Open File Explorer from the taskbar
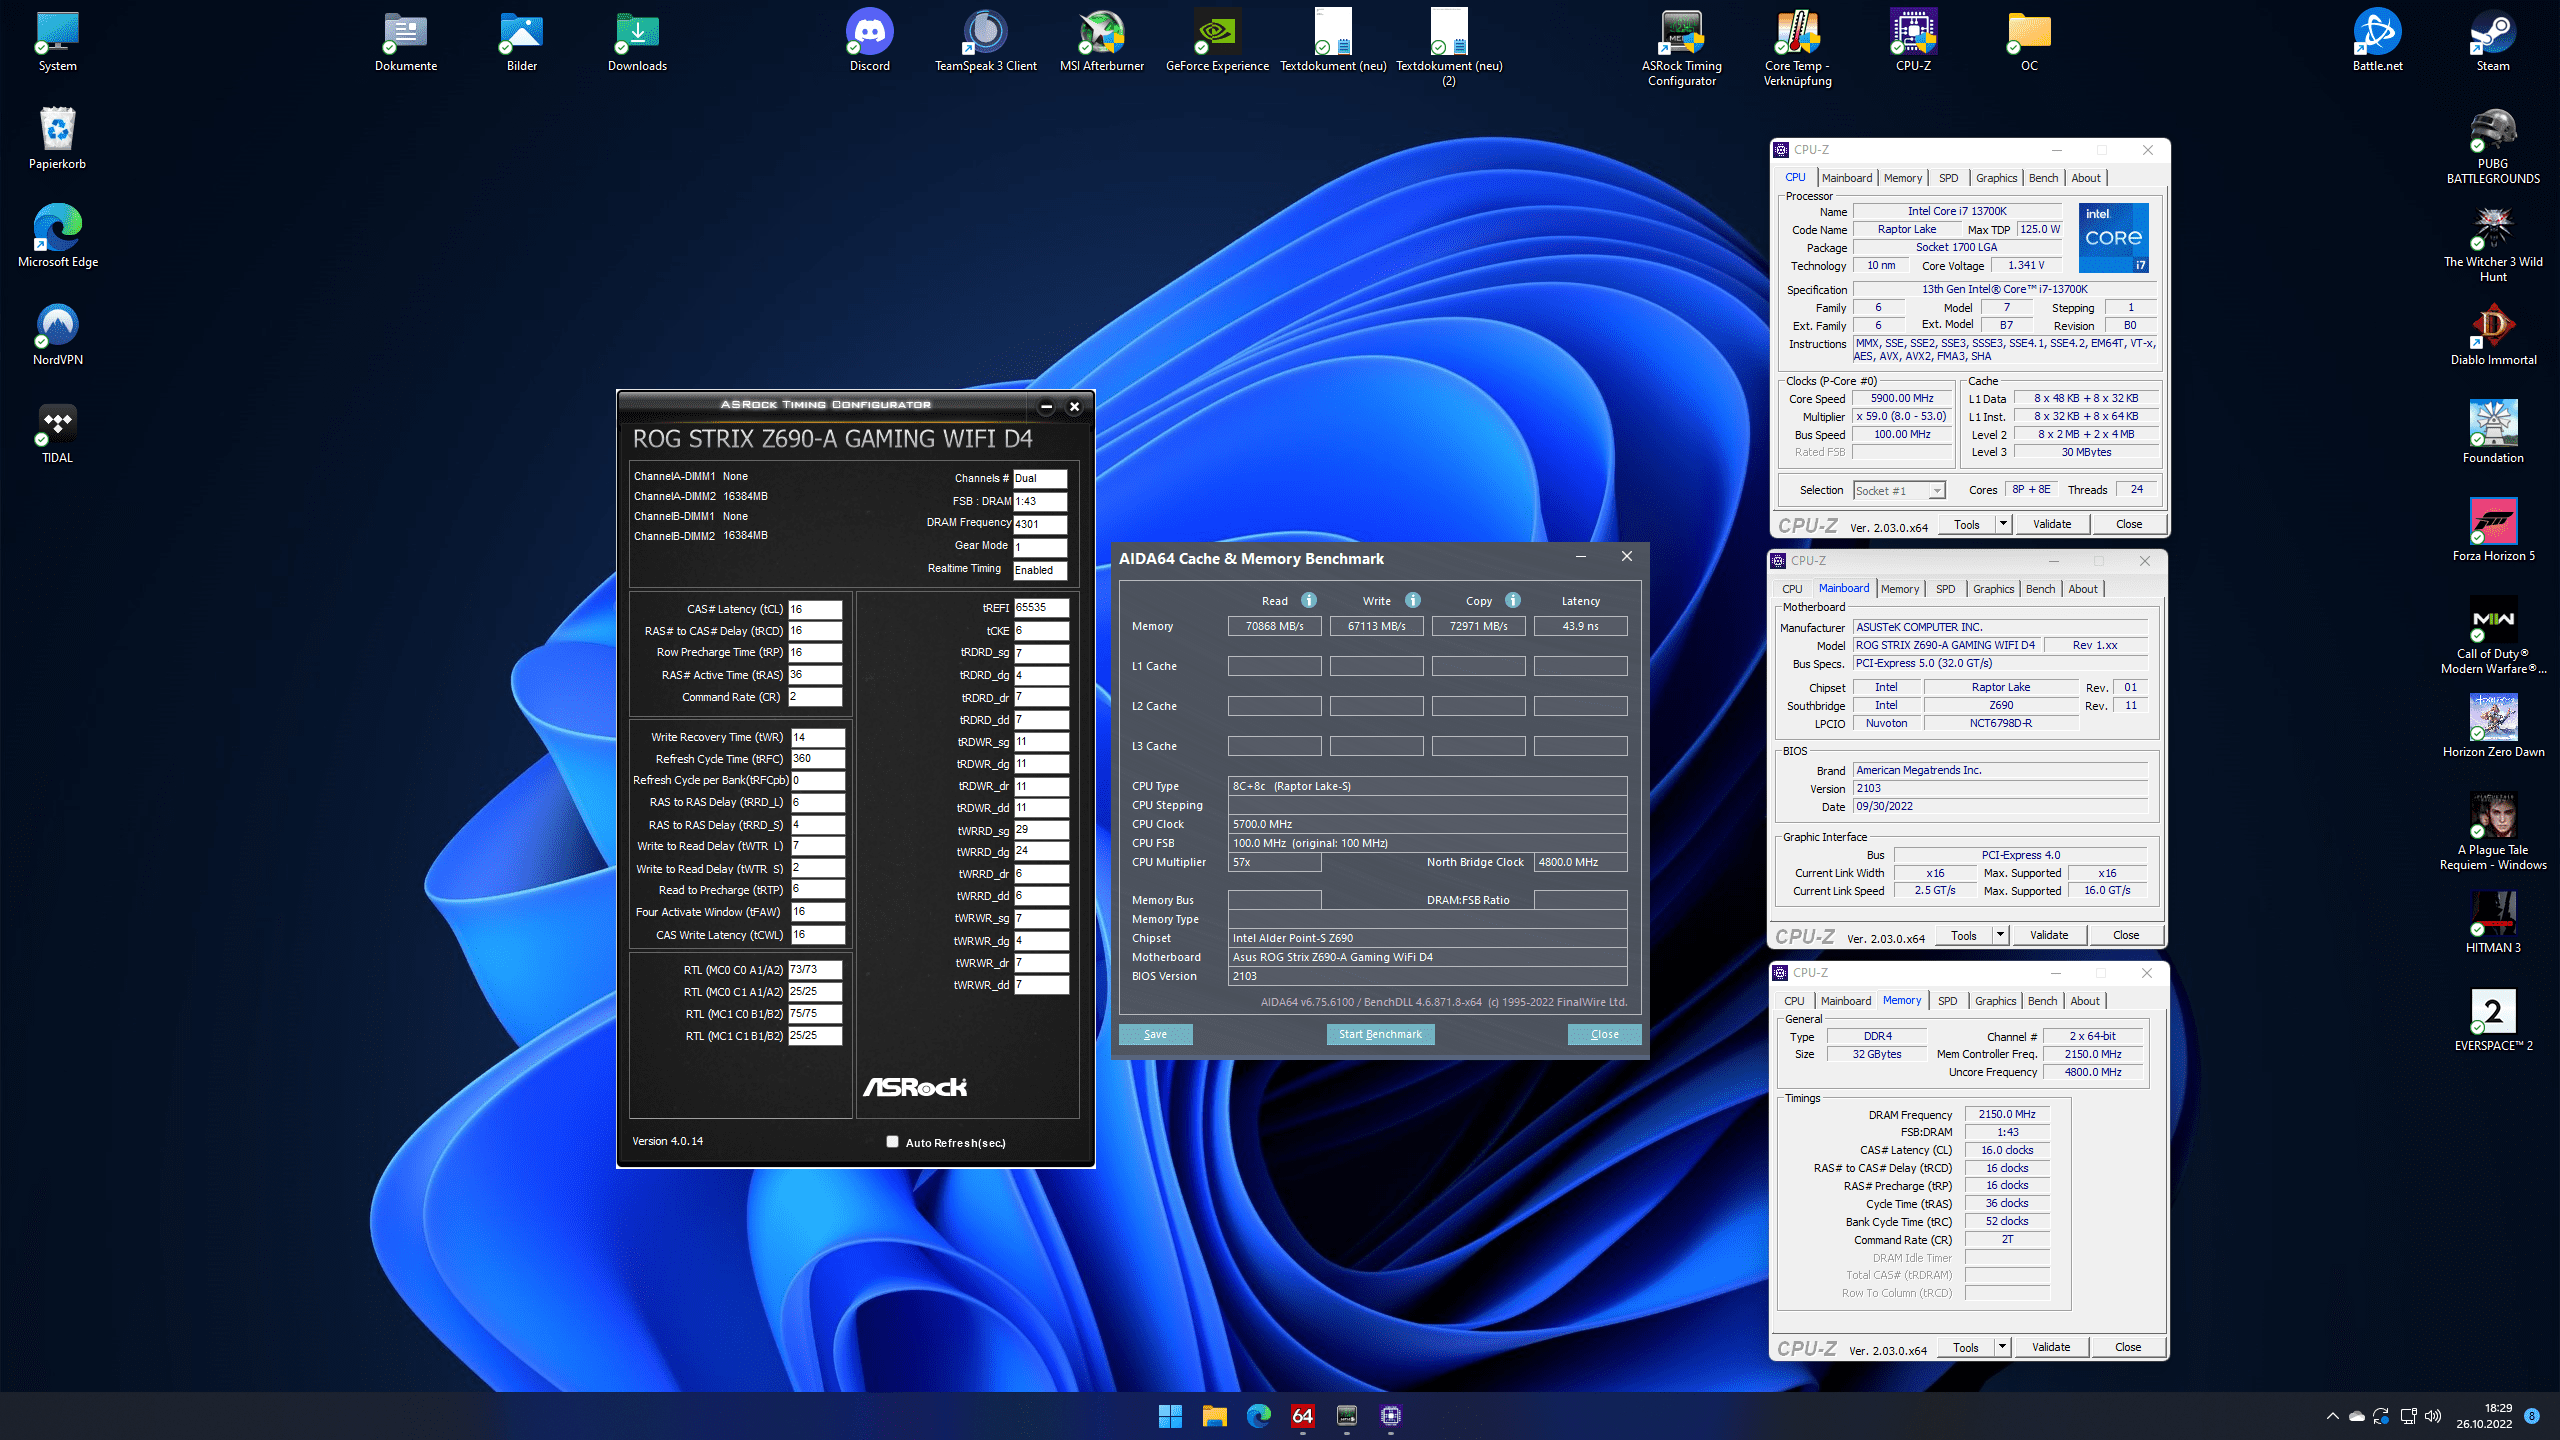 tap(1214, 1415)
